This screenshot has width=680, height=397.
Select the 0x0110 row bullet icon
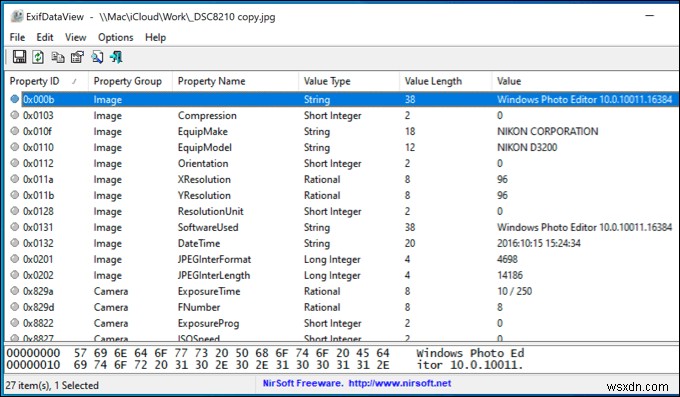15,147
